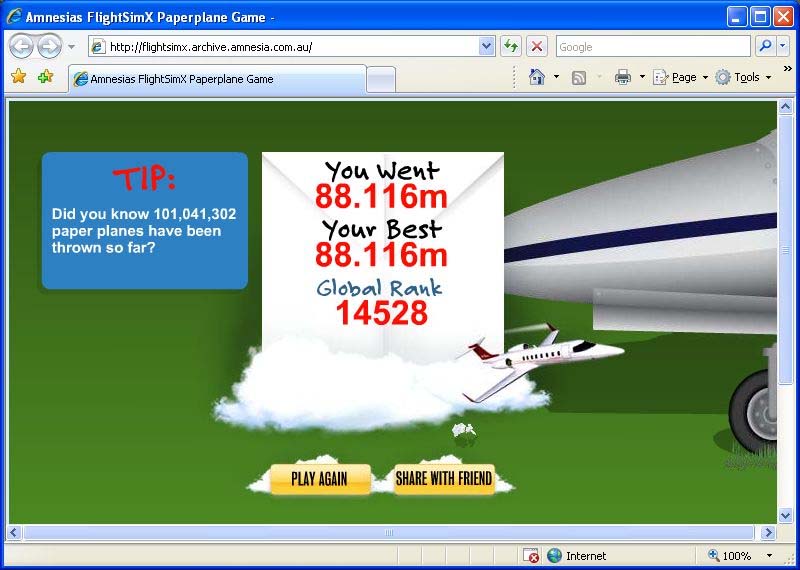800x570 pixels.
Task: Click the "Your Best" 88.116m distance value
Action: point(381,255)
